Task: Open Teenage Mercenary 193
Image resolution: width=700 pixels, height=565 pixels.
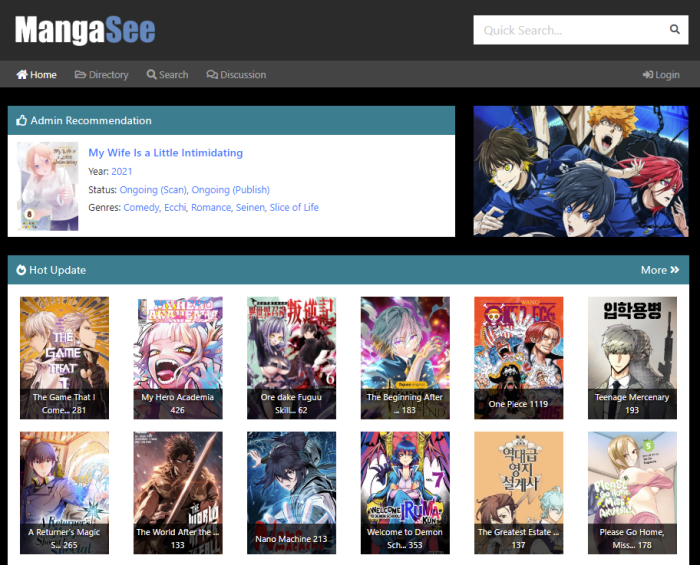Action: [632, 358]
